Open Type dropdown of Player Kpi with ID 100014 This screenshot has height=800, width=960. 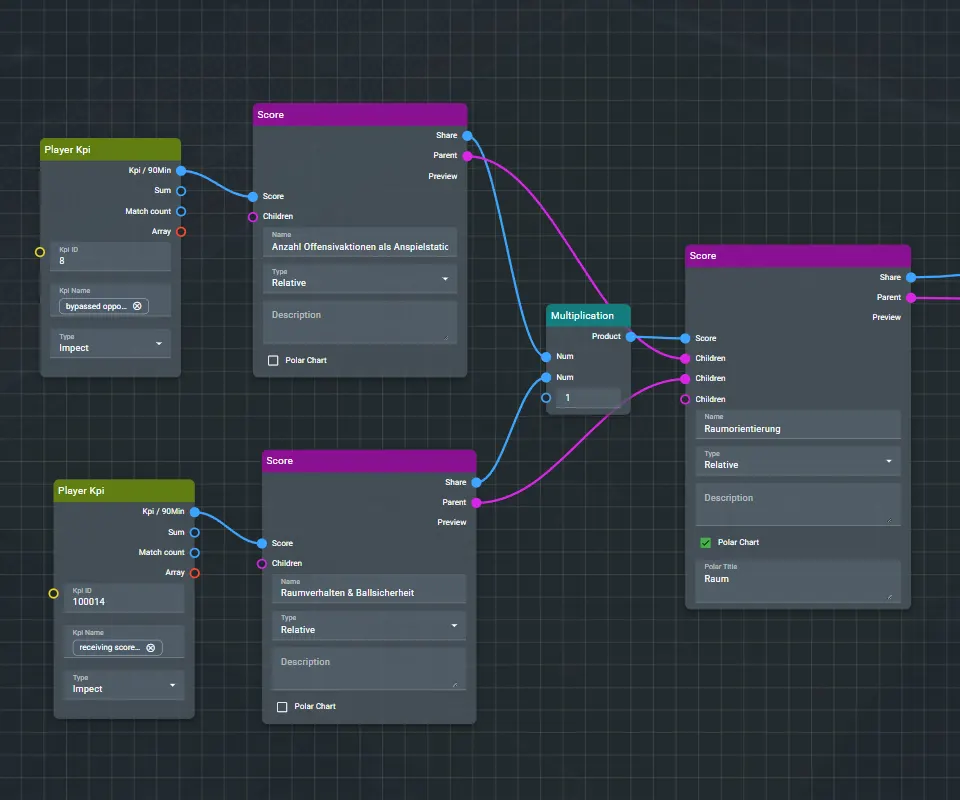(124, 685)
